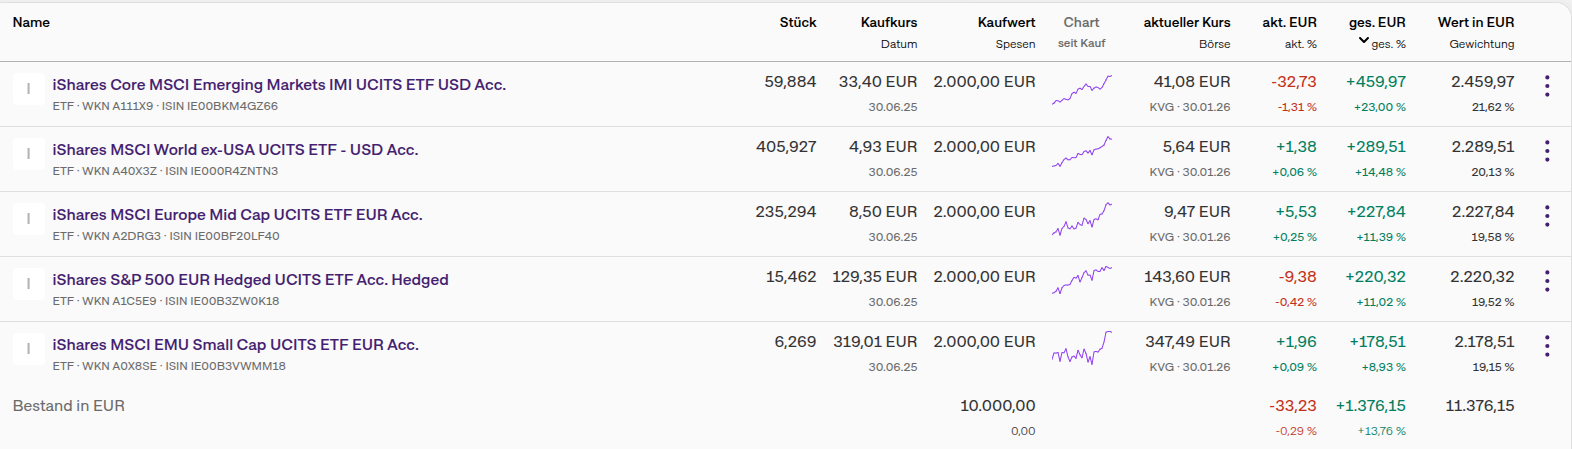The image size is (1572, 449).
Task: Click the logo icon beside MSCI EMU Small Cap ETF
Action: click(28, 349)
